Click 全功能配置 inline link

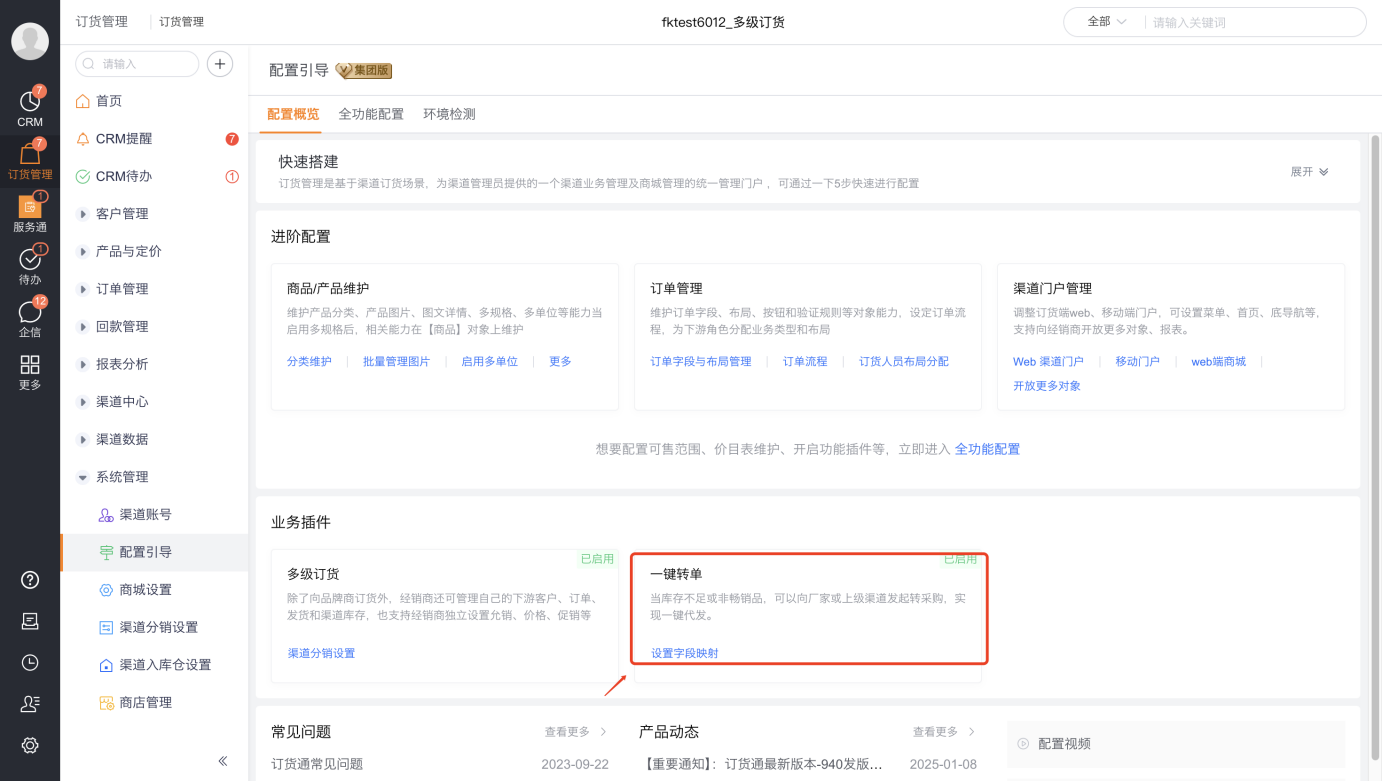coord(987,450)
